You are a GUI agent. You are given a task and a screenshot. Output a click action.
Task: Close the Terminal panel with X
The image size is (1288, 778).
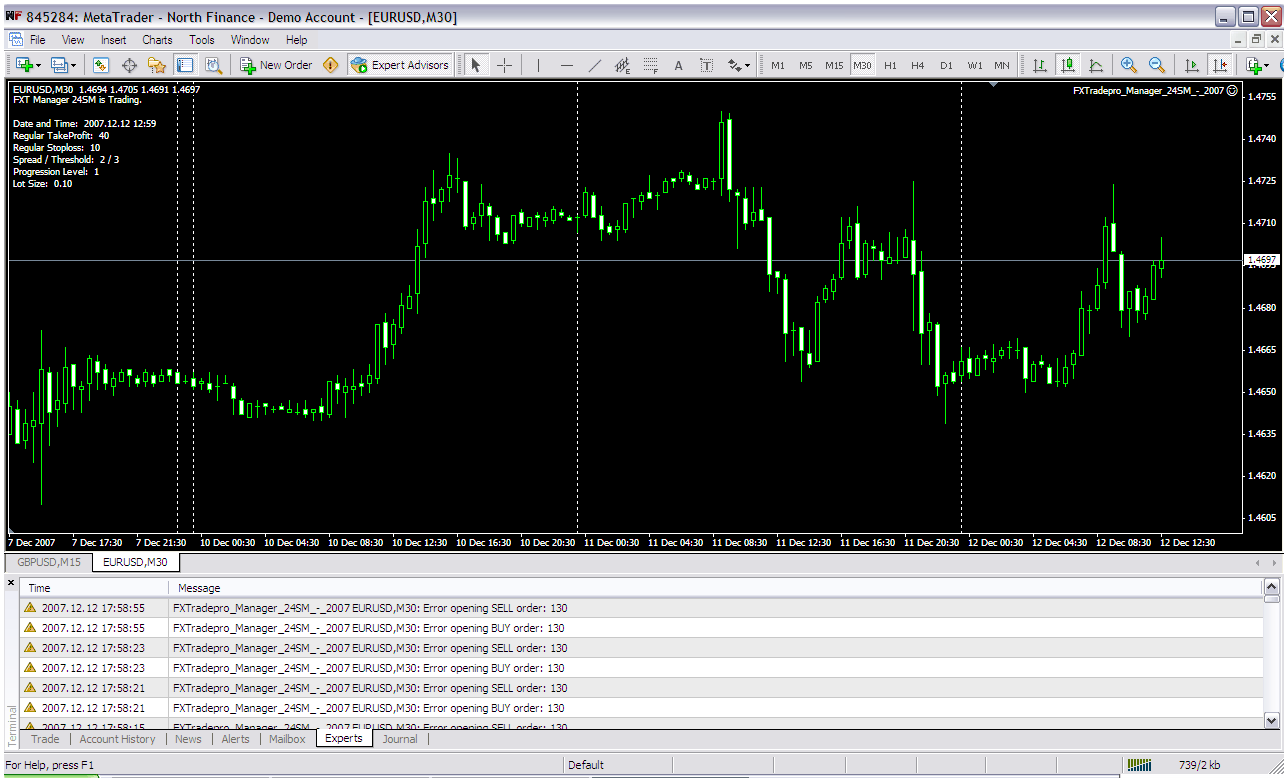(x=11, y=583)
